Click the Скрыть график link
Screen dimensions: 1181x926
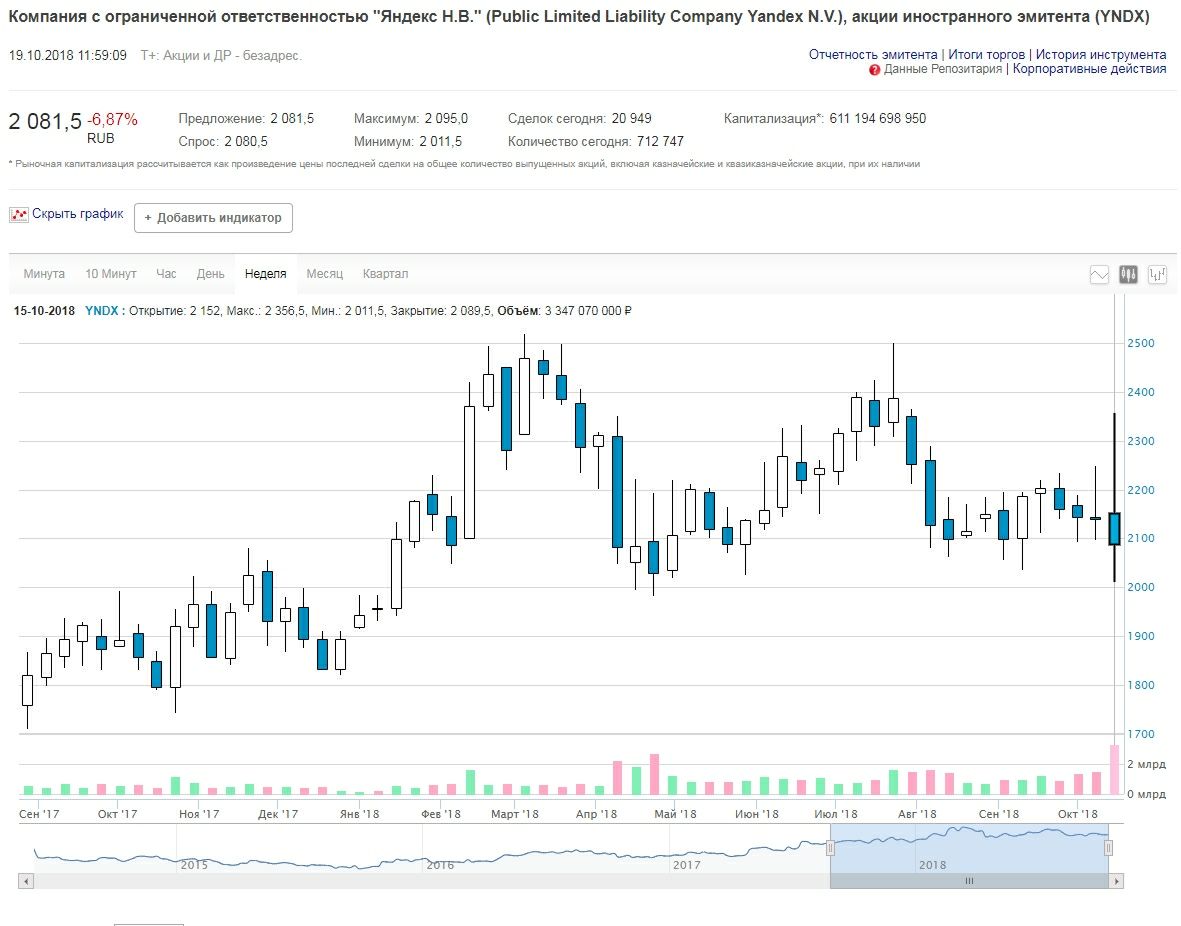78,214
